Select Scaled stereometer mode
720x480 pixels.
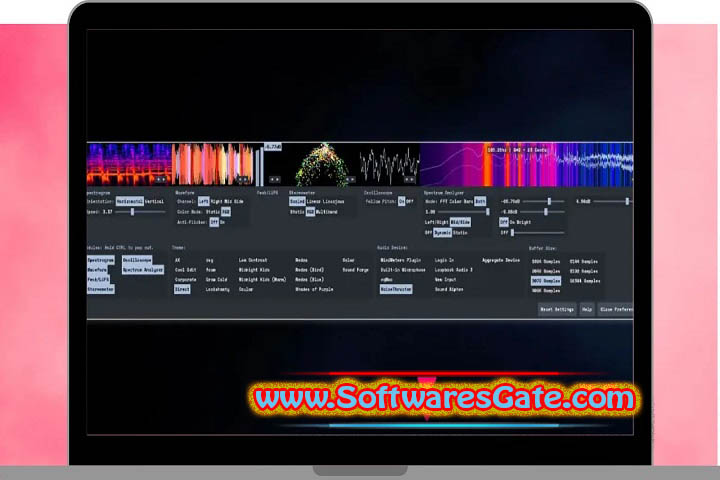point(297,202)
